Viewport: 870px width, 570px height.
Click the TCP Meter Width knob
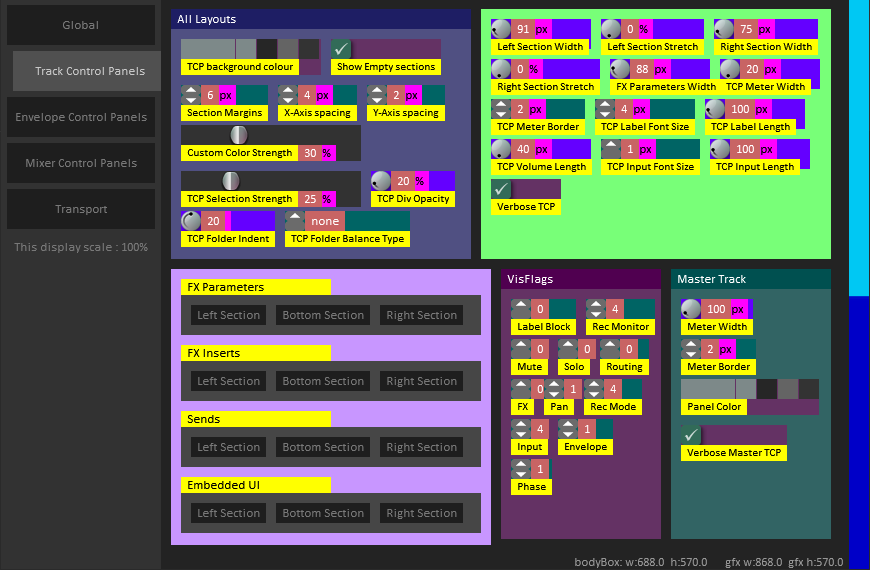pos(730,69)
